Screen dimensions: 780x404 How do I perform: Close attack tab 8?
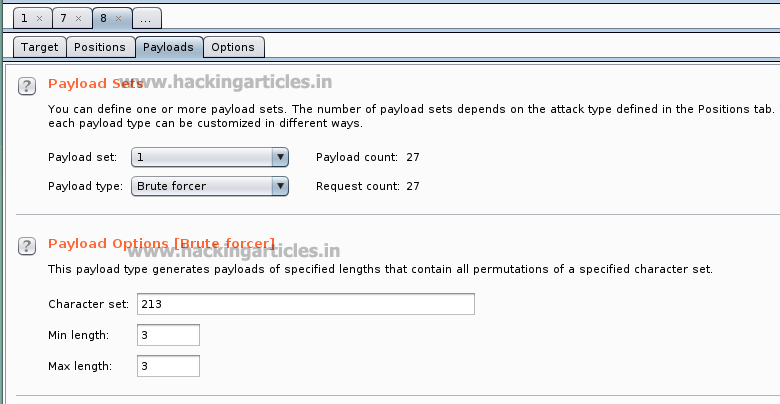coord(117,18)
